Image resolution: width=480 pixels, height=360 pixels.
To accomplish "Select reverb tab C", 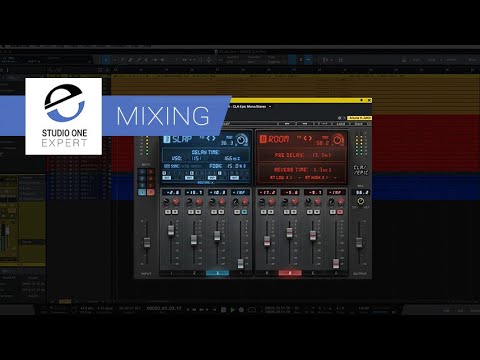I will [x=313, y=273].
